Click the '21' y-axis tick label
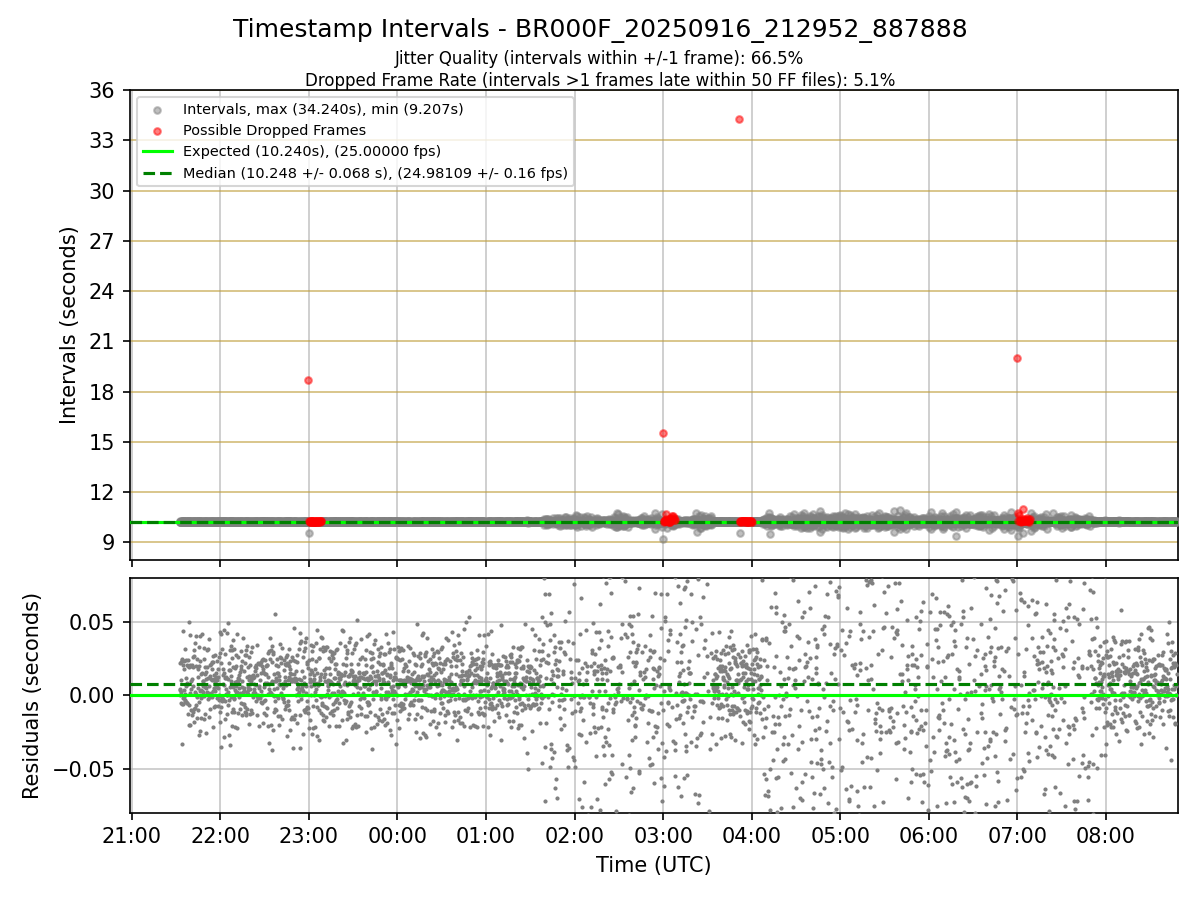 point(104,342)
